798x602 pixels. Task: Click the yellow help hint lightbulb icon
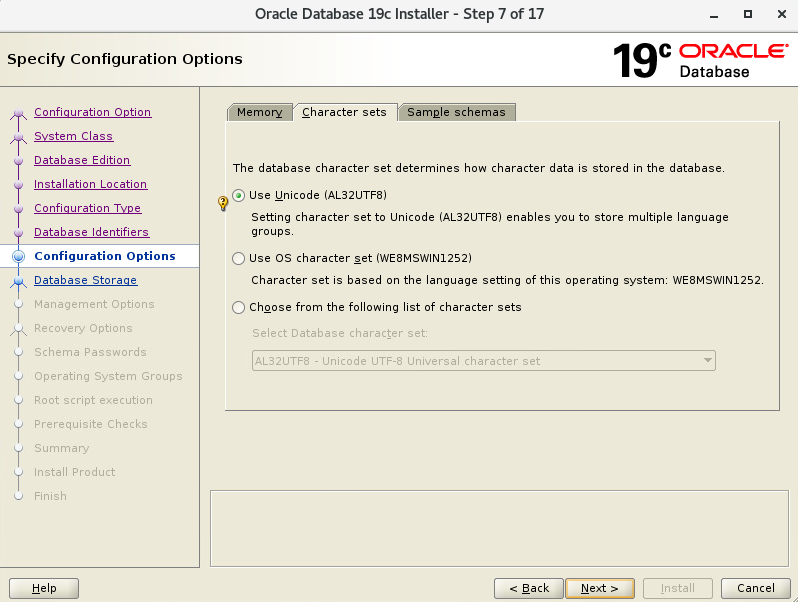(223, 203)
